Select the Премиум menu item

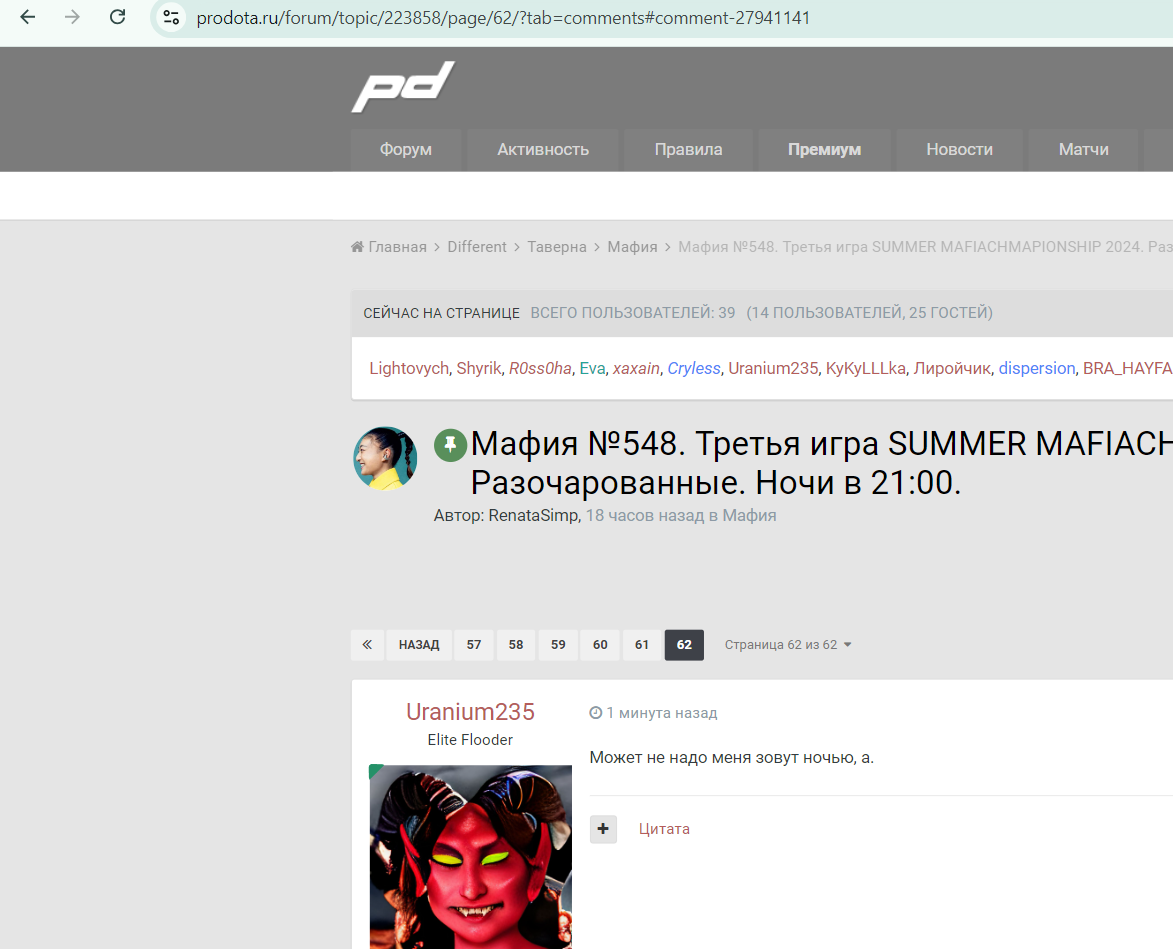pos(823,149)
